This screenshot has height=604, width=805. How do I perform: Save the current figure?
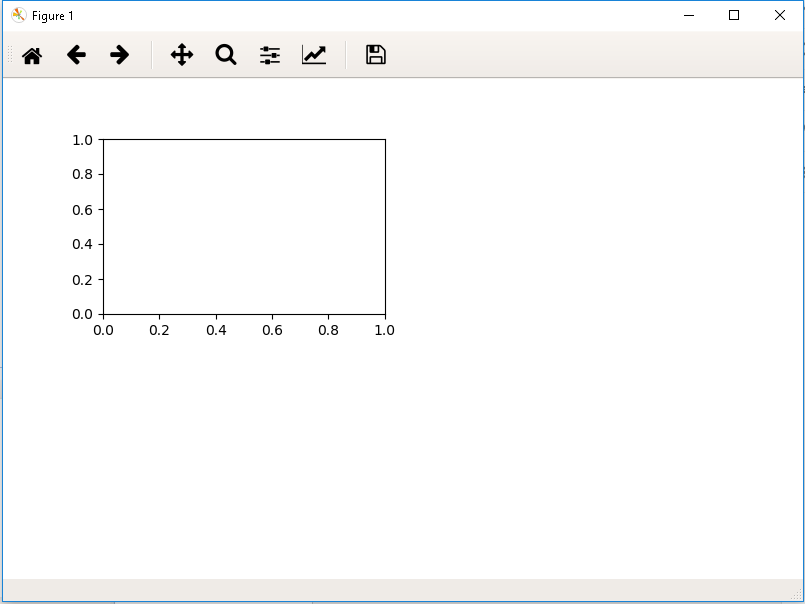click(375, 55)
